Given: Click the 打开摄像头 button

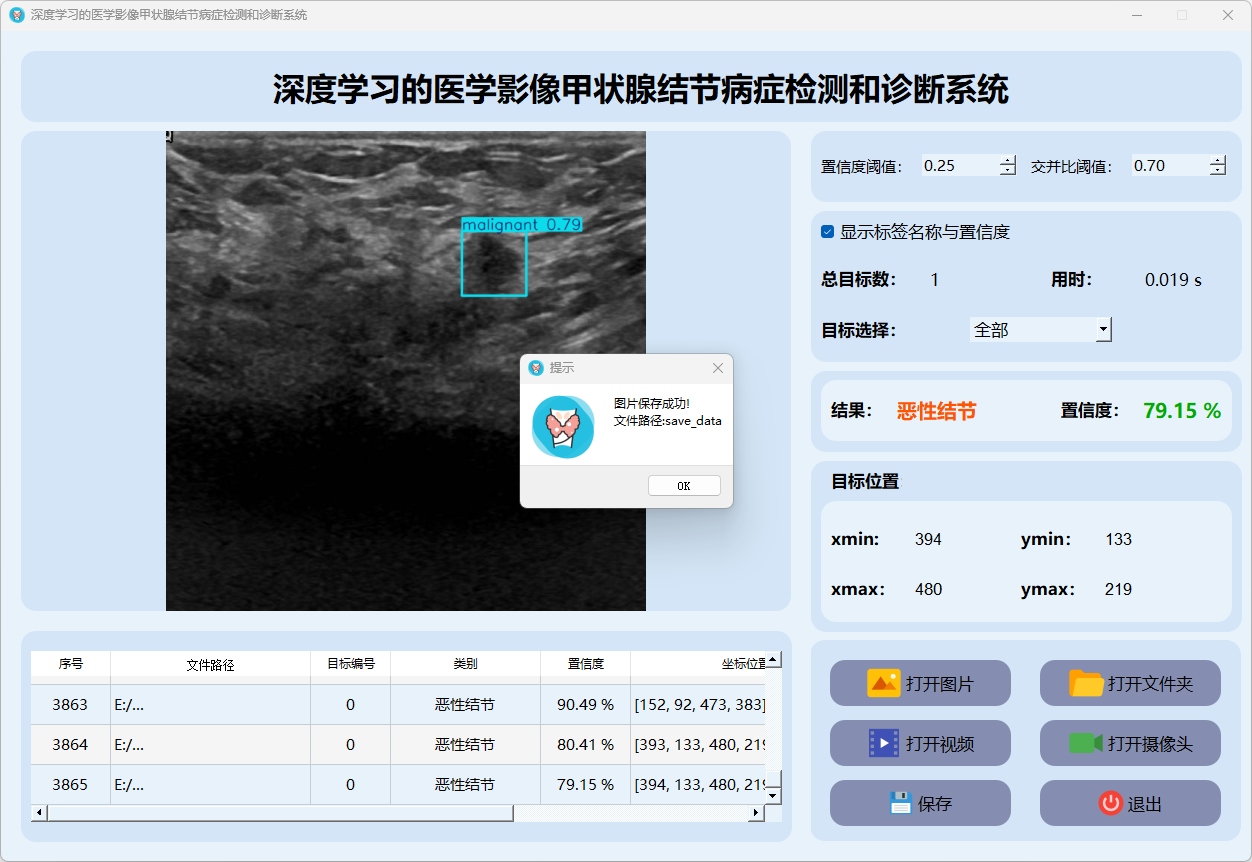Looking at the screenshot, I should [x=1130, y=743].
